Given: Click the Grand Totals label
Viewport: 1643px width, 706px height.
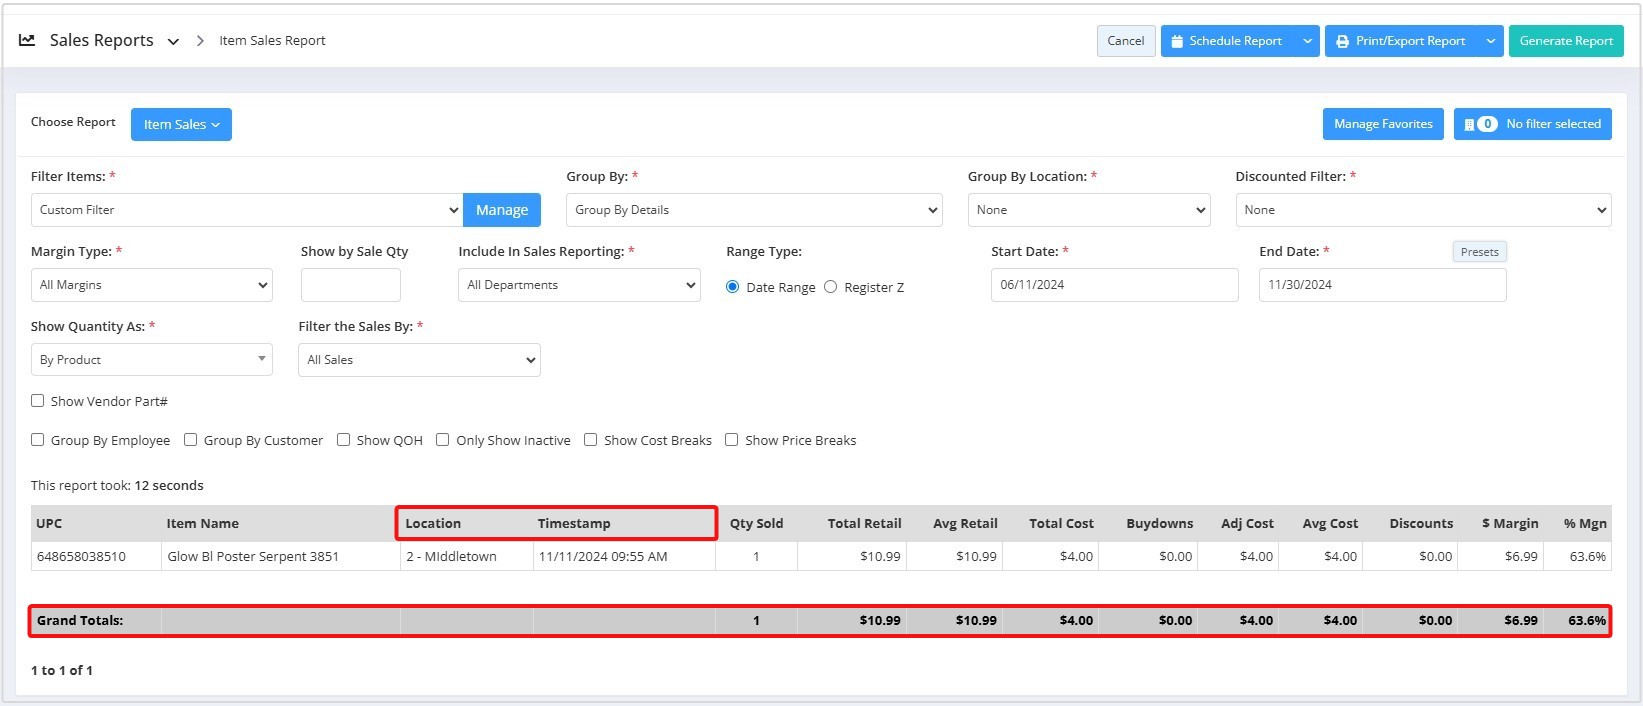Looking at the screenshot, I should tap(80, 620).
